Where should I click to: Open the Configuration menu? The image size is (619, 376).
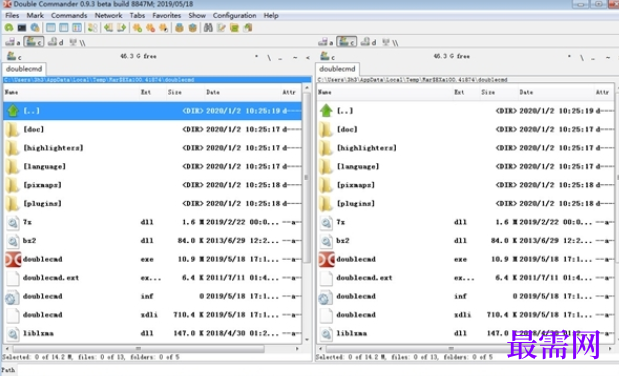point(234,15)
